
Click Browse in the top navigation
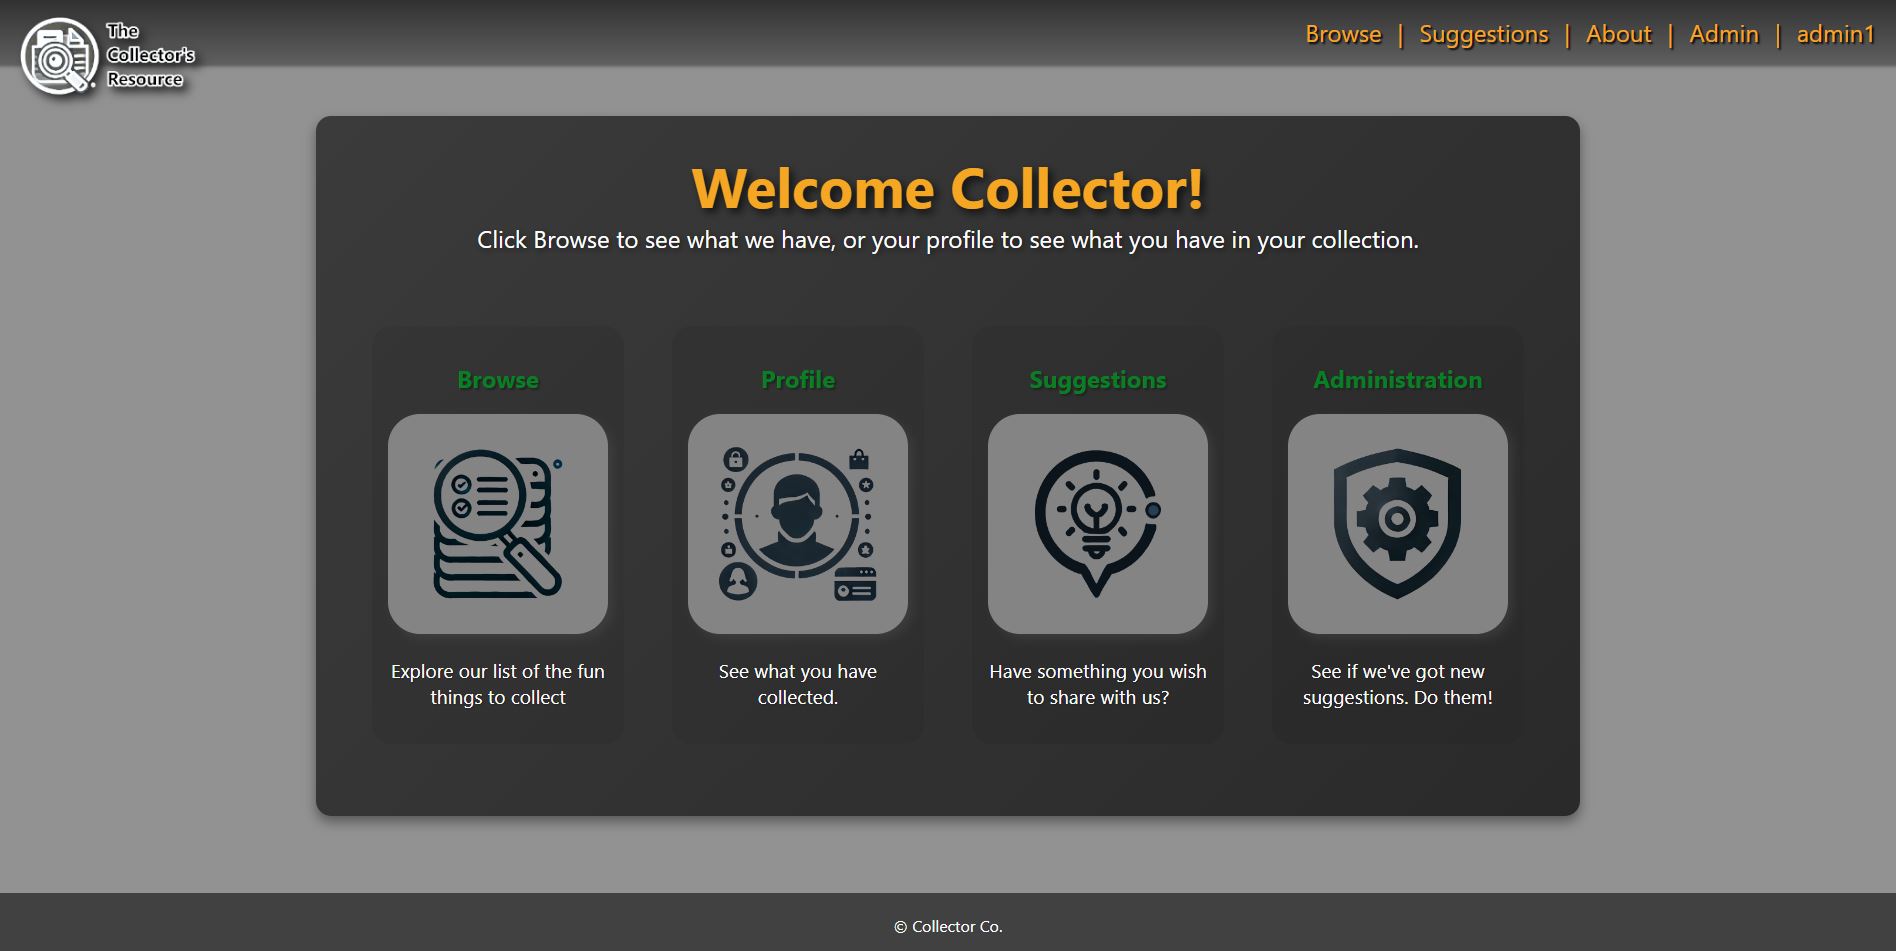point(1343,34)
